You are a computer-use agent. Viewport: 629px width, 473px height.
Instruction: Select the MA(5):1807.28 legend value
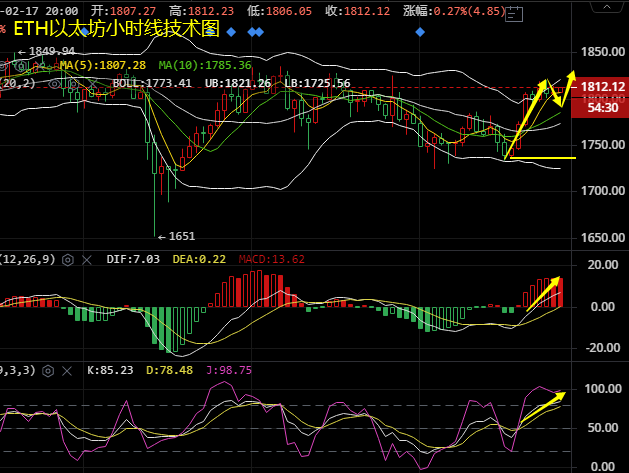[x=103, y=65]
